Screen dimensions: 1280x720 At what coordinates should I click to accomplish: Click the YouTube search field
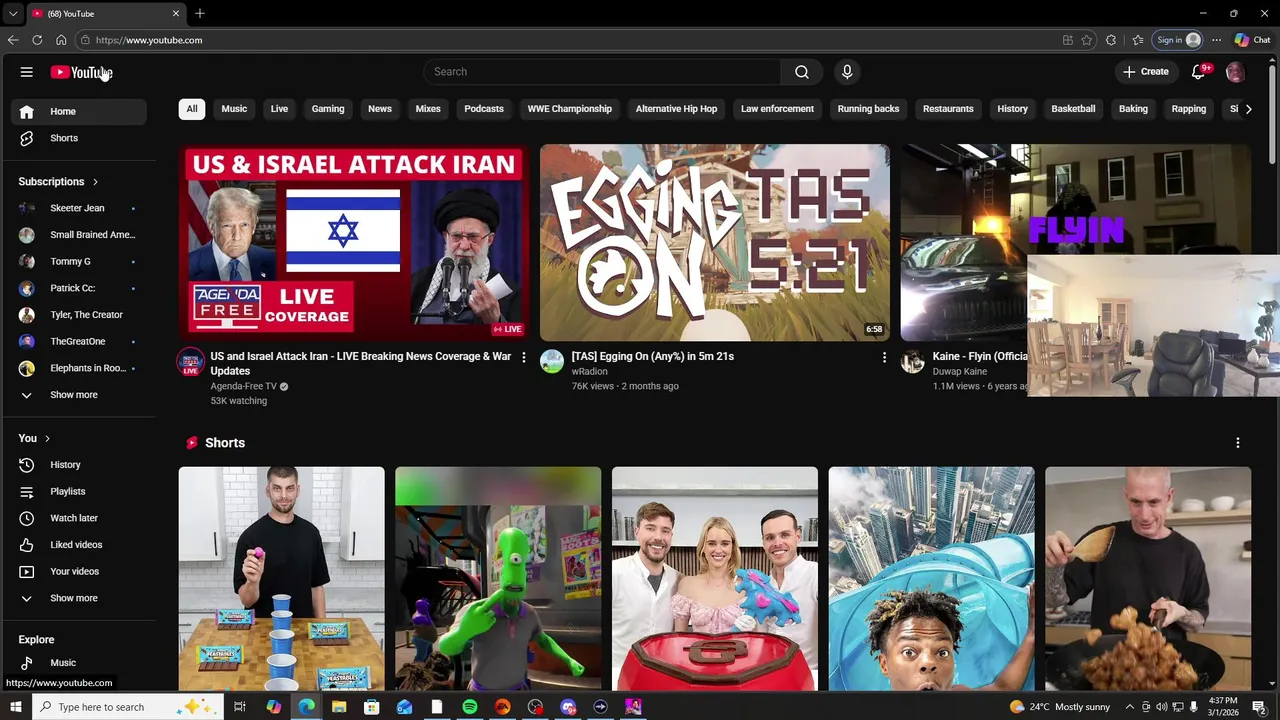point(602,72)
